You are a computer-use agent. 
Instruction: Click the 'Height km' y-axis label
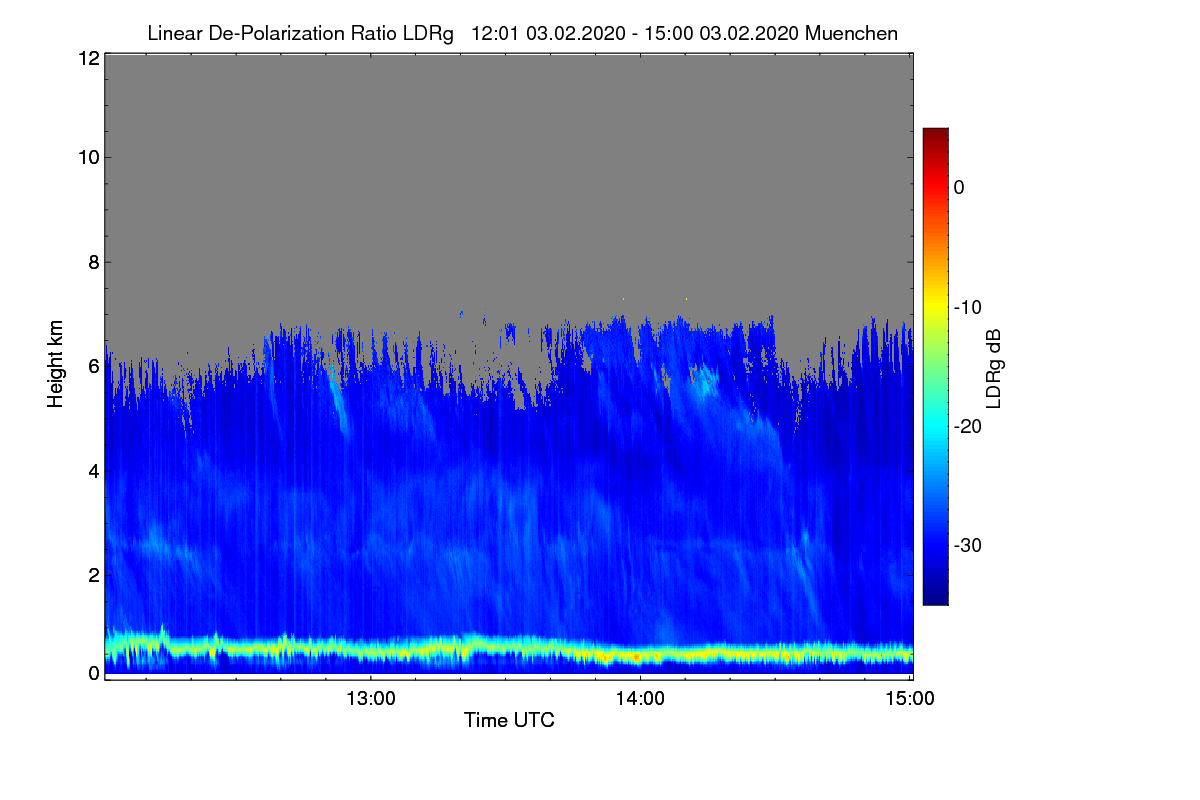click(56, 365)
